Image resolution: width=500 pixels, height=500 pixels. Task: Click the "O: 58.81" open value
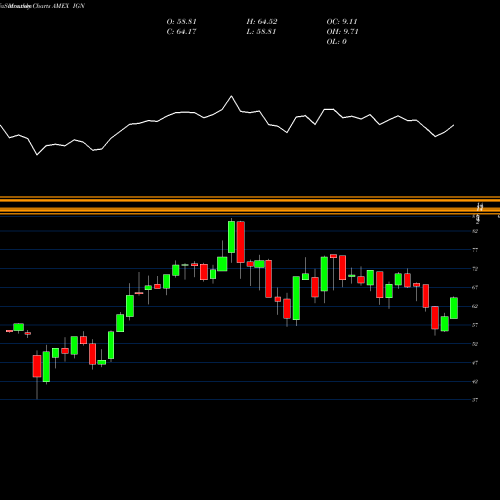click(181, 22)
